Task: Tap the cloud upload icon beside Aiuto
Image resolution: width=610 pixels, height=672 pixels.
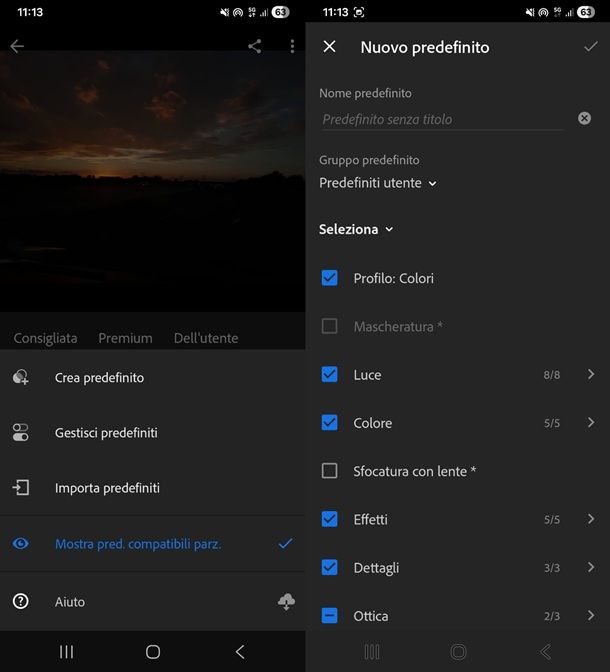Action: pyautogui.click(x=286, y=601)
